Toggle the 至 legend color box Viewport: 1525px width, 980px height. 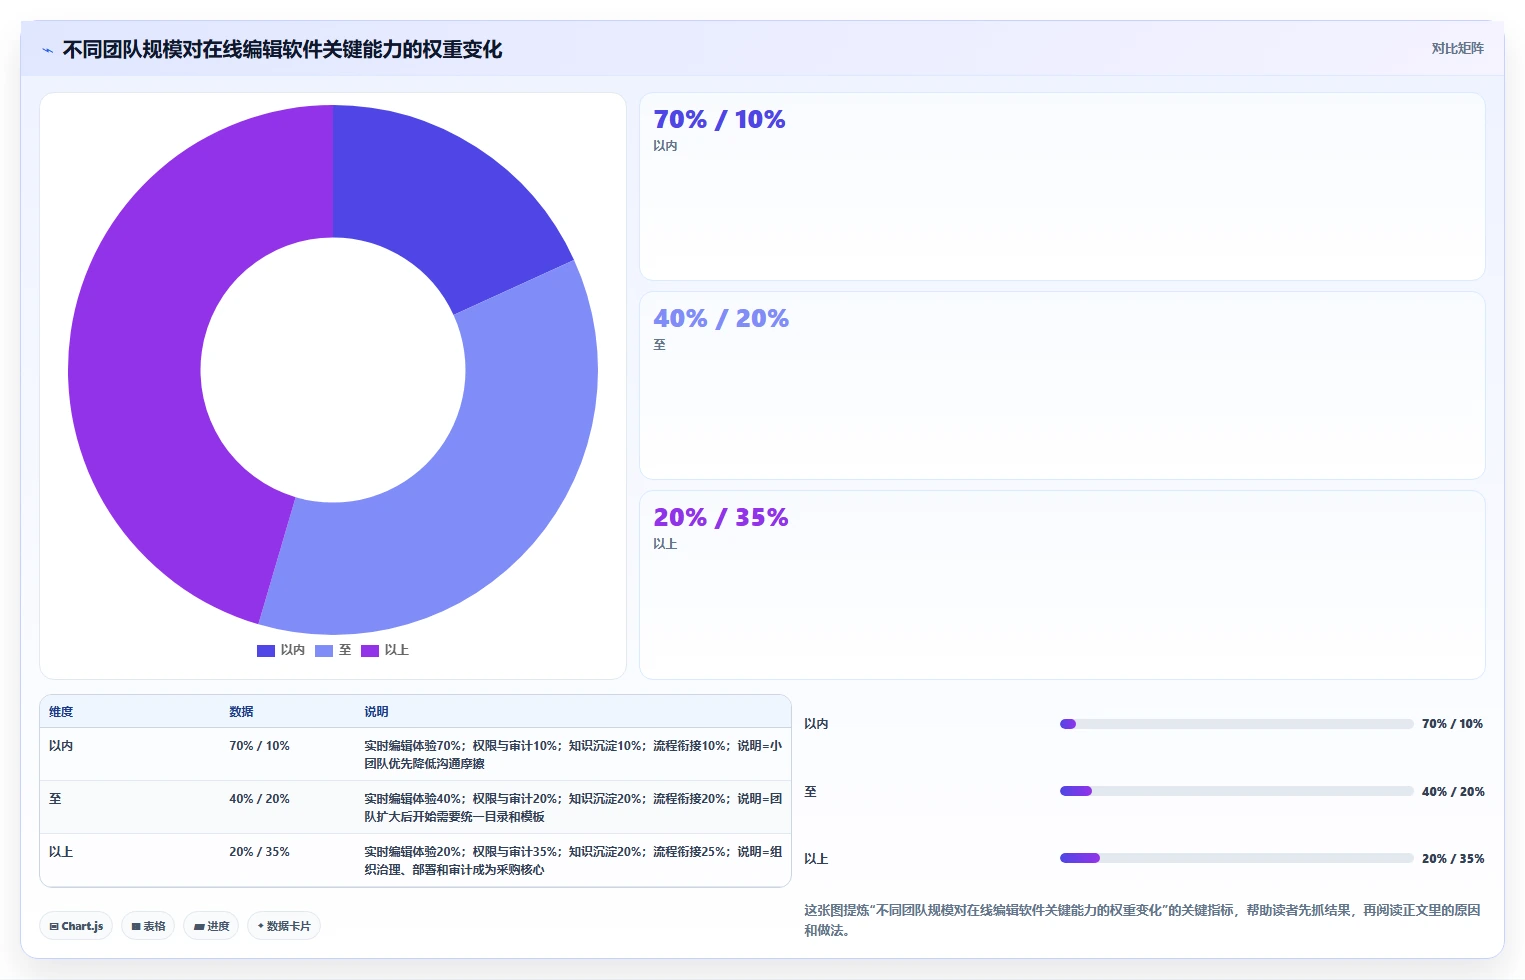click(324, 650)
